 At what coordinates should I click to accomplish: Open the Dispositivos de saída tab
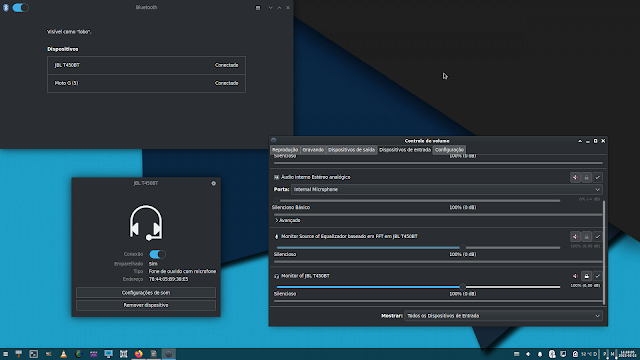point(351,150)
